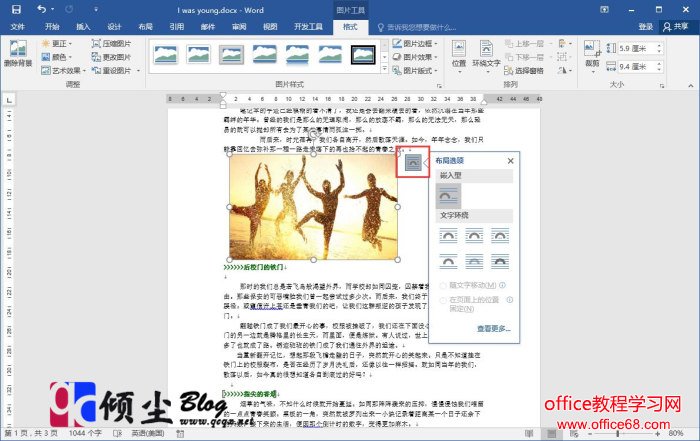The width and height of the screenshot is (700, 441).
Task: Expand the picture styles gallery More arrow
Action: click(384, 68)
